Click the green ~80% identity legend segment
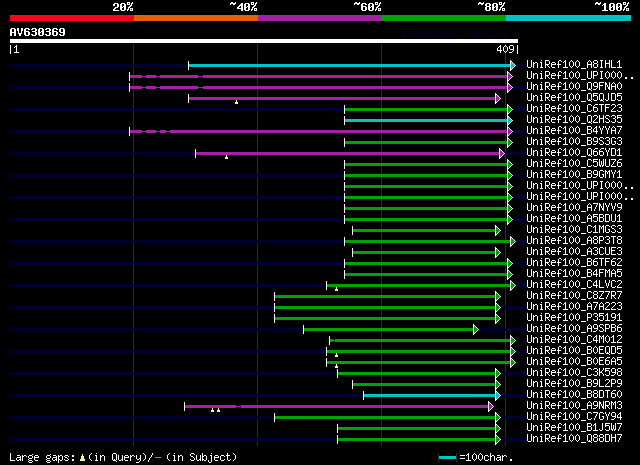 coord(444,18)
